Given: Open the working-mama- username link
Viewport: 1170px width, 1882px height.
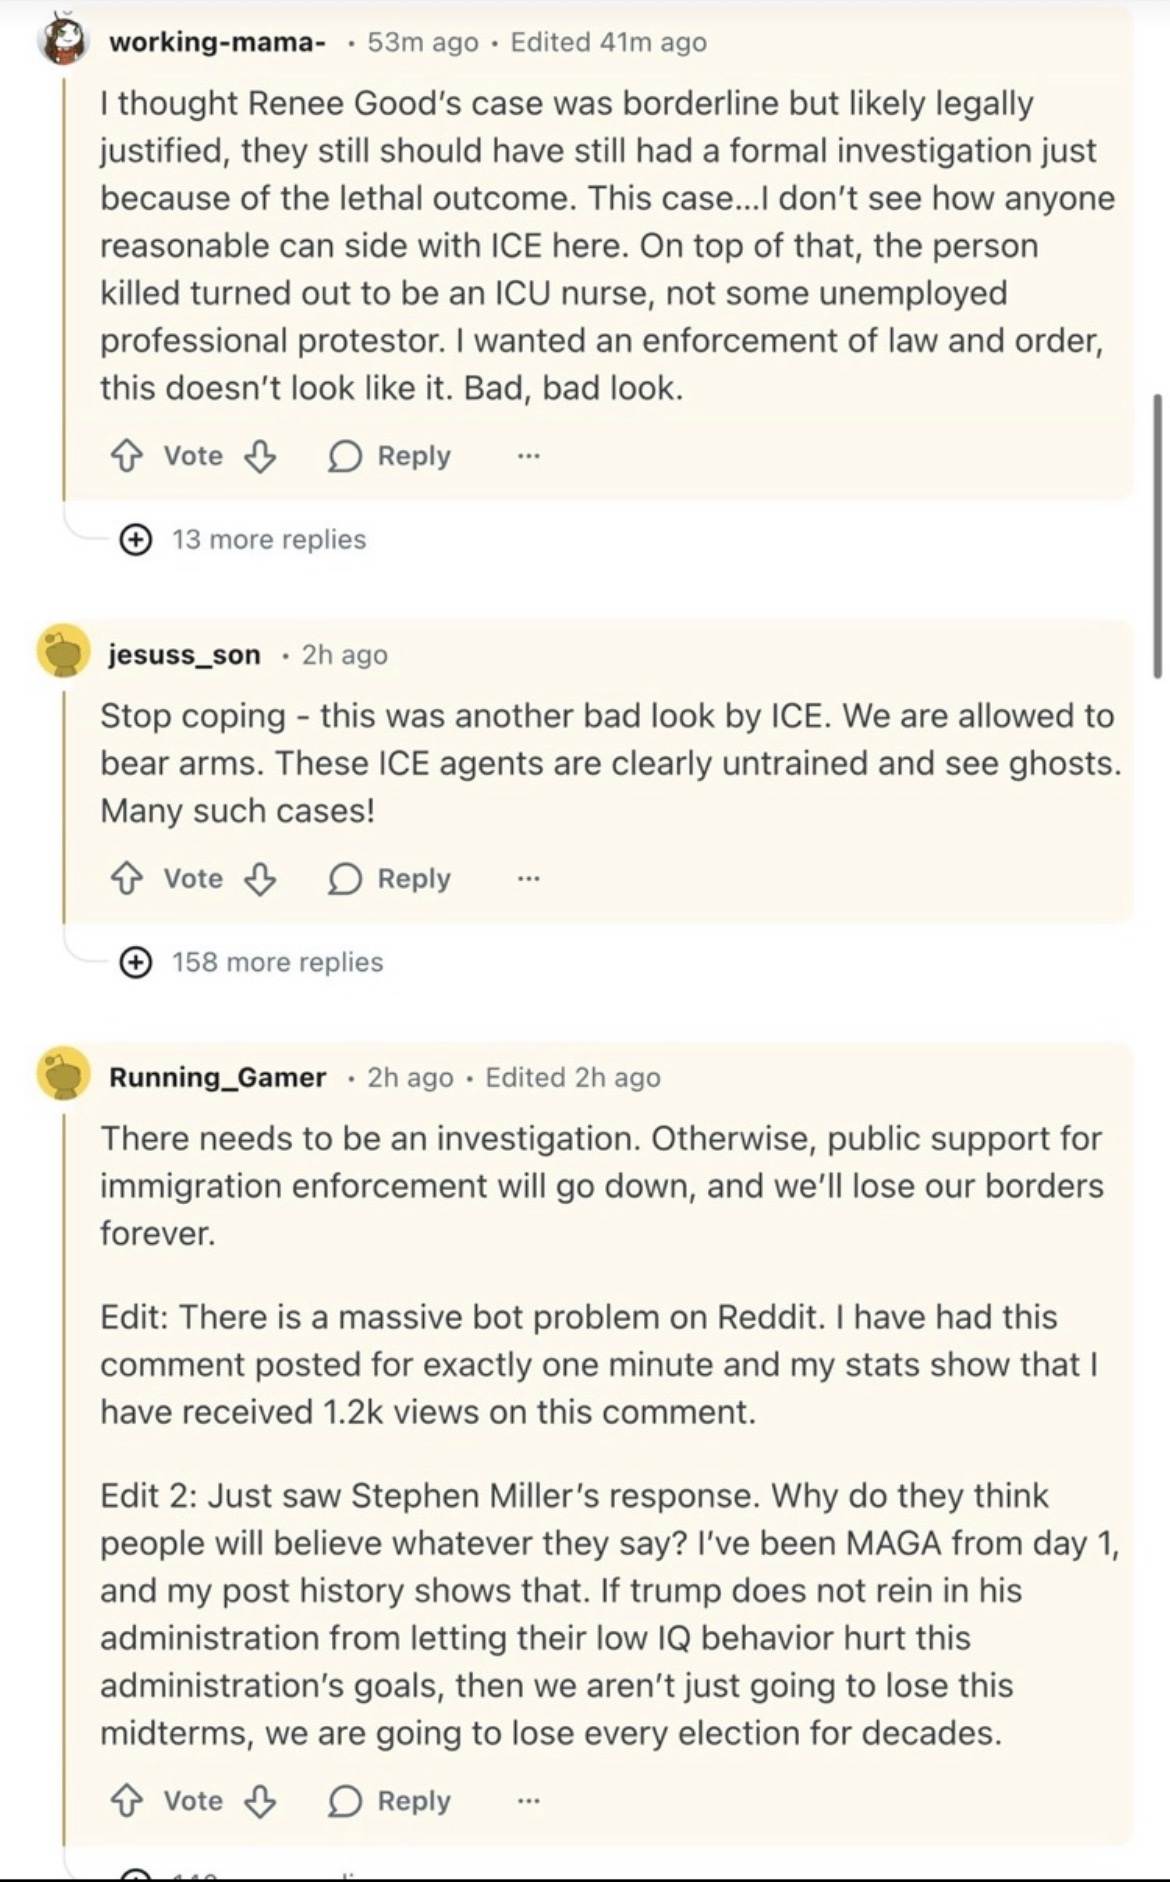Looking at the screenshot, I should (216, 42).
